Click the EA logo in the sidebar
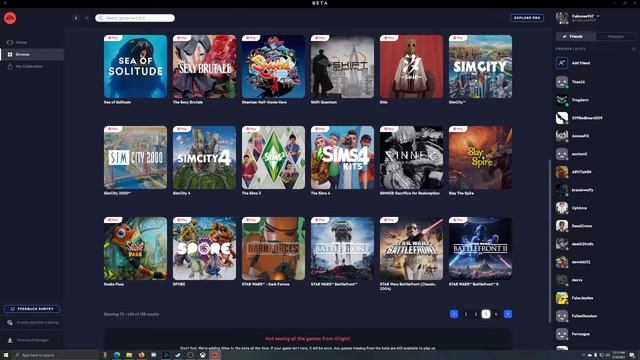This screenshot has height=360, width=640. click(10, 18)
